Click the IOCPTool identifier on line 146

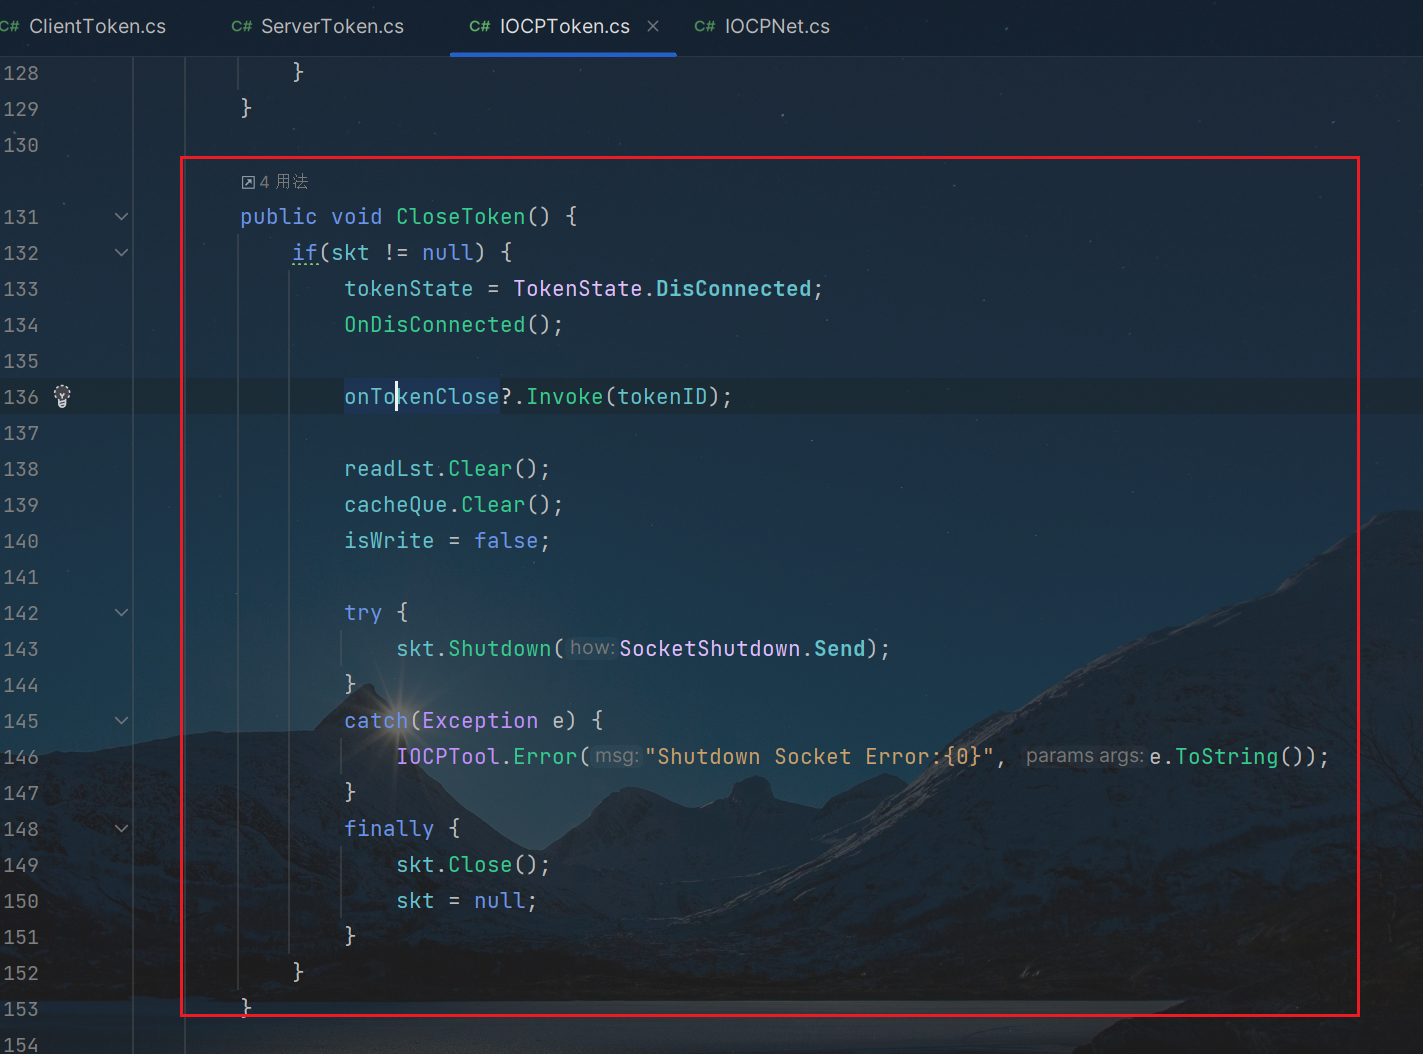pyautogui.click(x=447, y=757)
